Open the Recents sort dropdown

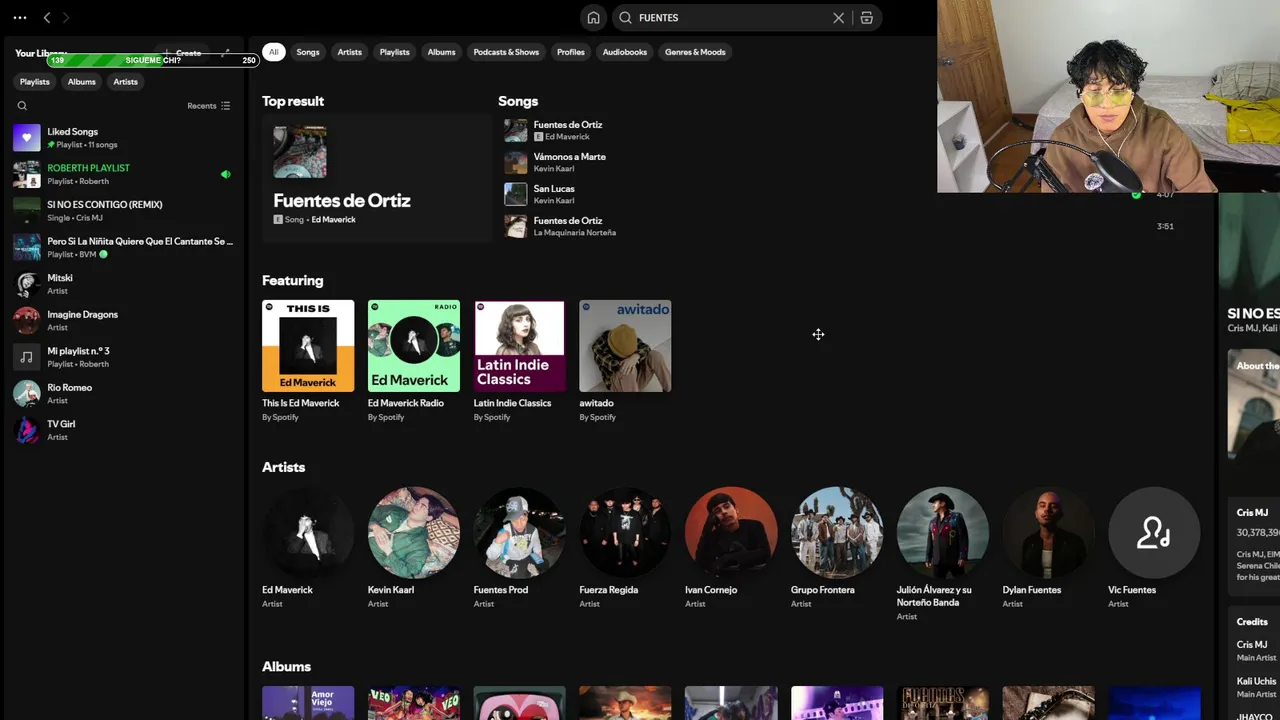(x=209, y=106)
